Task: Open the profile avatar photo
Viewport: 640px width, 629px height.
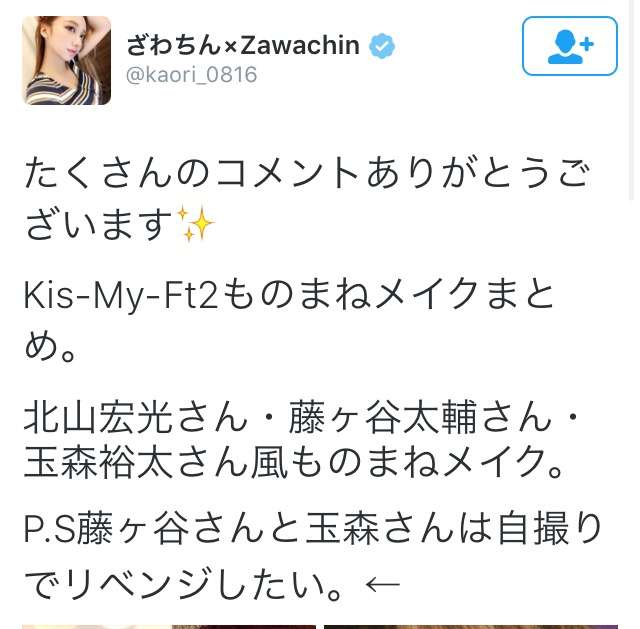Action: [67, 60]
